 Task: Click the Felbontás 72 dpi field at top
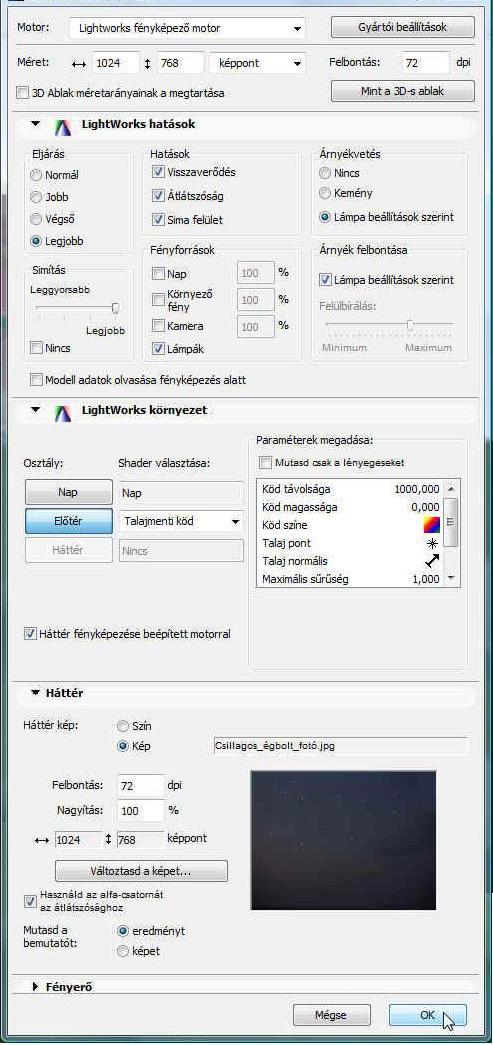[x=426, y=63]
